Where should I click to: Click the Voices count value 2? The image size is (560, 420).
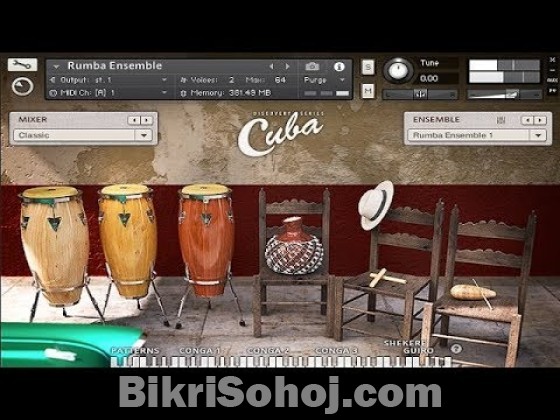pyautogui.click(x=231, y=80)
